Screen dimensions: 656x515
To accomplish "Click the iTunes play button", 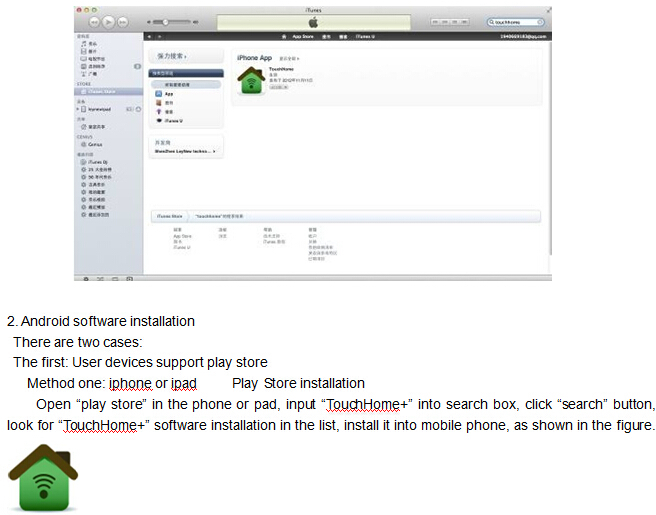I will 108,22.
